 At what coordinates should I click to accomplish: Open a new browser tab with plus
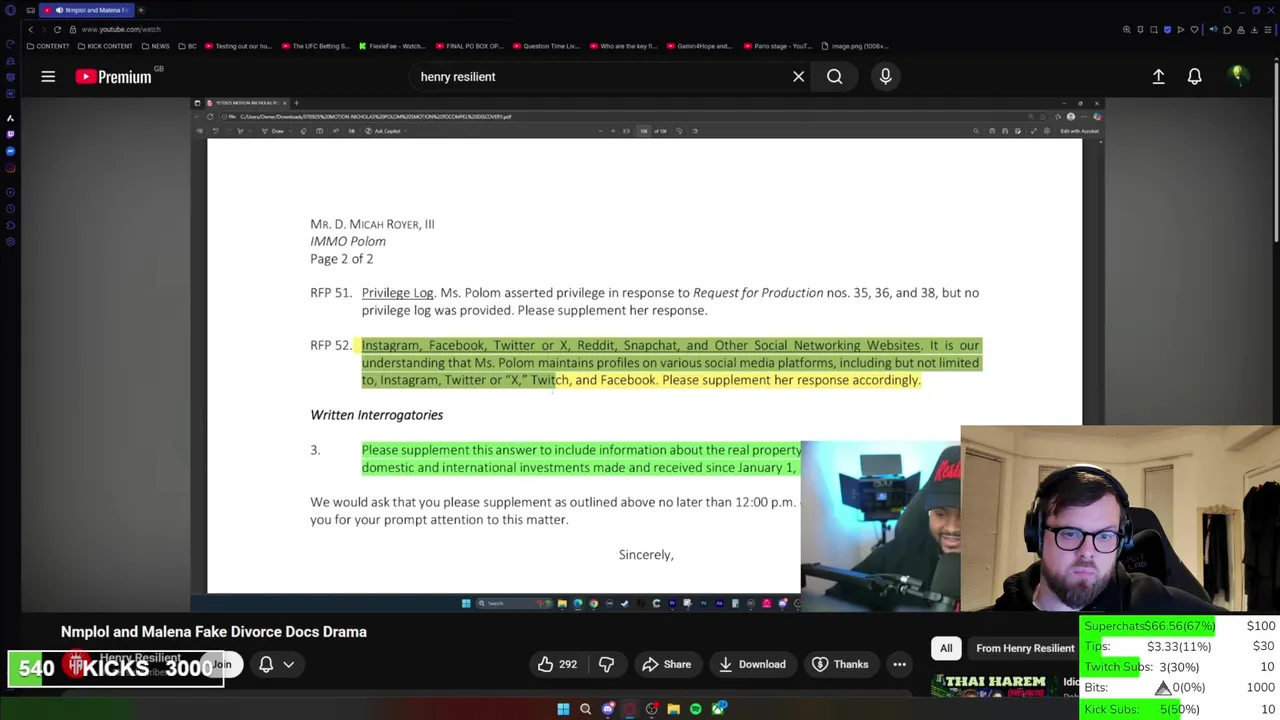tap(140, 10)
